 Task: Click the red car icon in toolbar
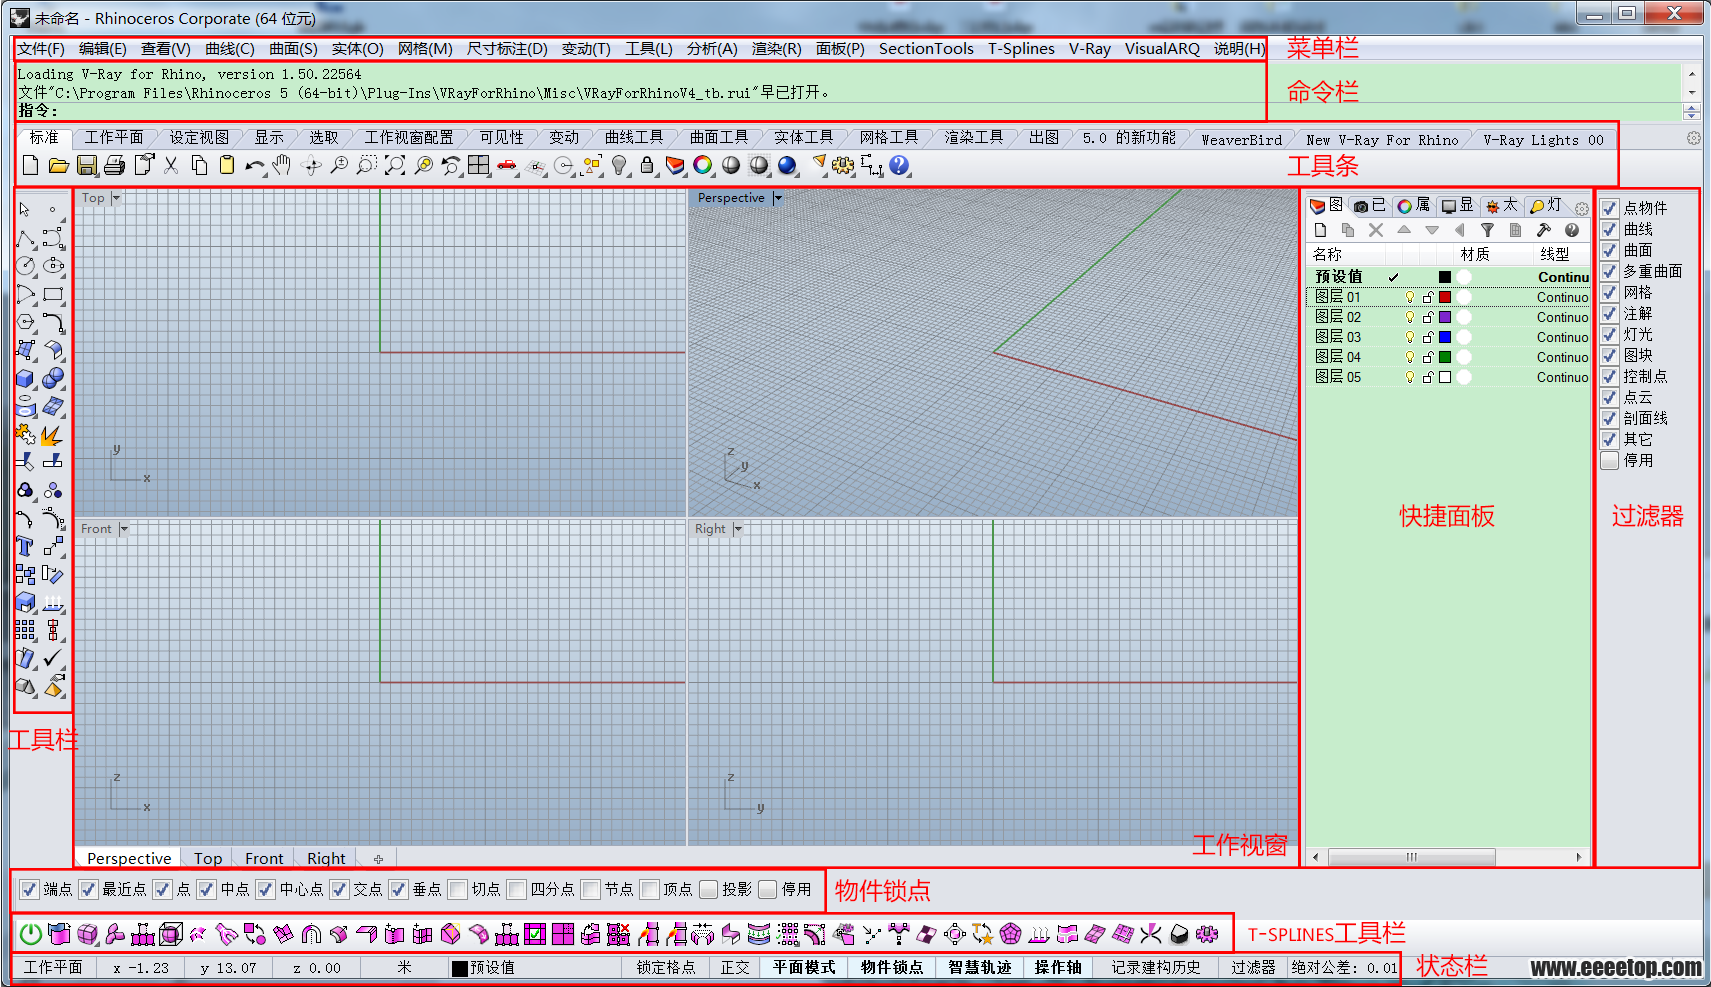(x=507, y=166)
